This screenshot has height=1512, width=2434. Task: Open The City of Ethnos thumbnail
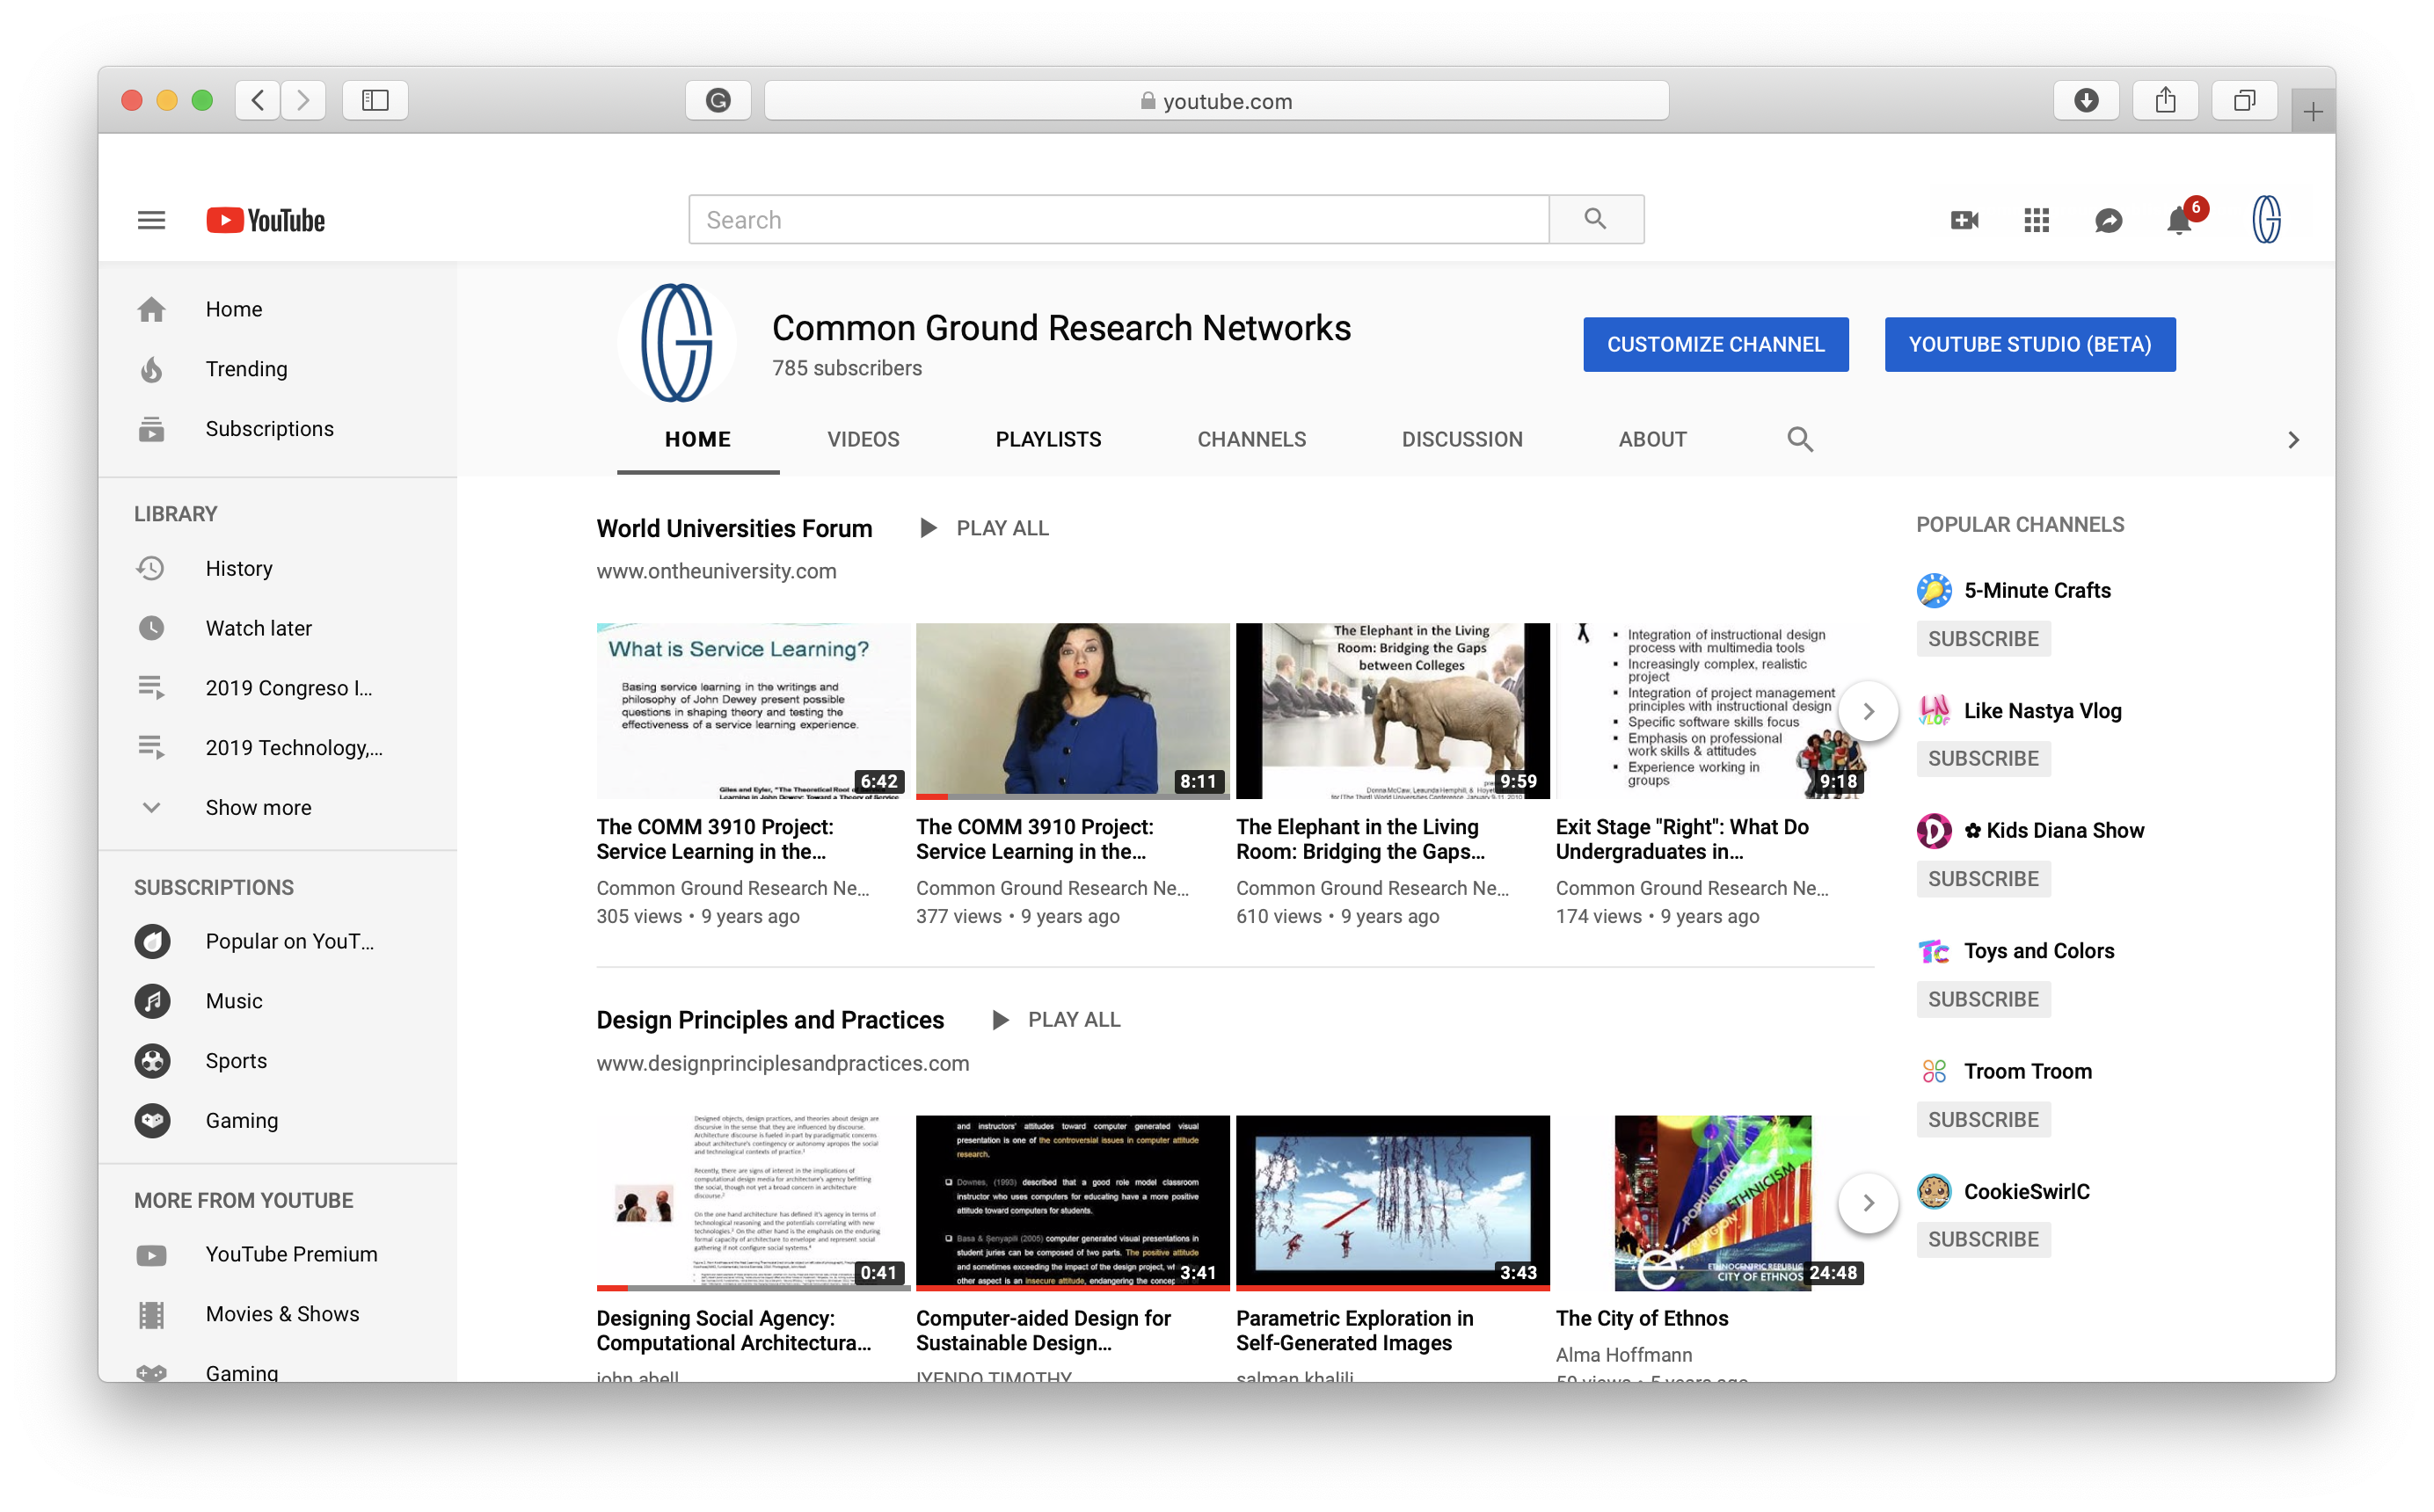point(1712,1203)
